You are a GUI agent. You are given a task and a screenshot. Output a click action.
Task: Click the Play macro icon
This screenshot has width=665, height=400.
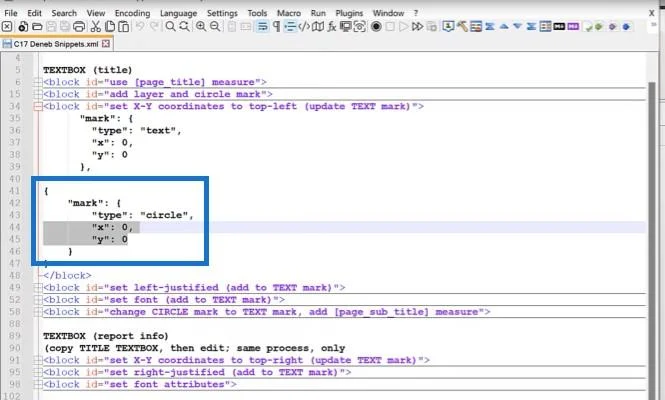403,27
